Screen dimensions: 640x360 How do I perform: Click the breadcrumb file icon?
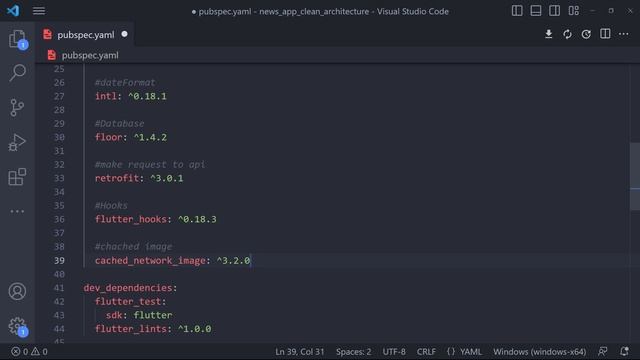[51, 55]
